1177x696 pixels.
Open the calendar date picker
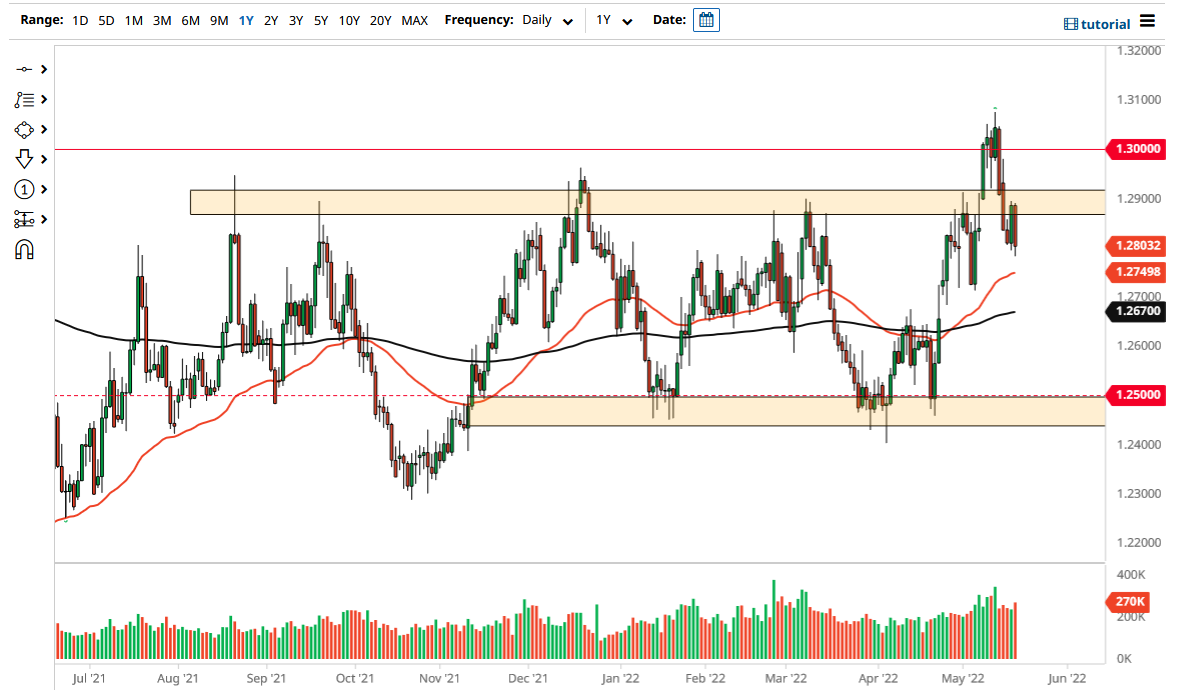706,19
